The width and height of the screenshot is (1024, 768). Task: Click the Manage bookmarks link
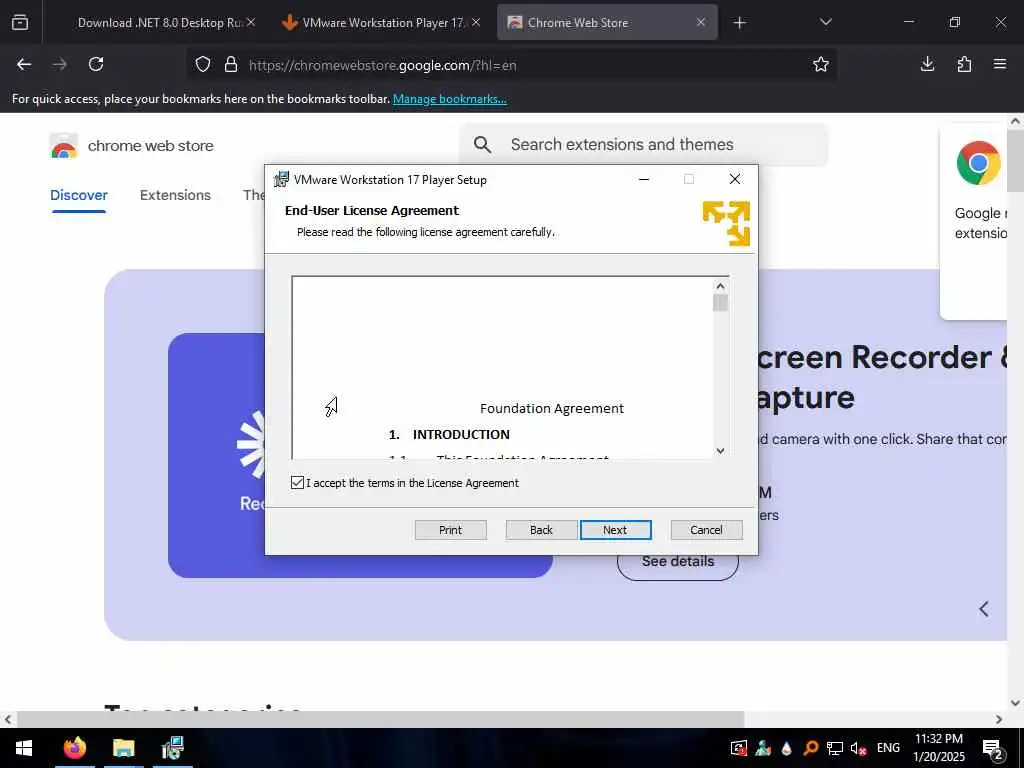(449, 99)
